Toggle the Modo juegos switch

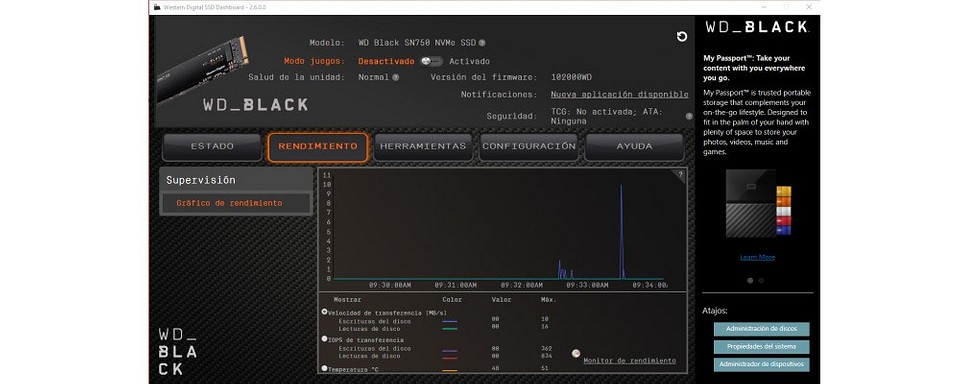(432, 61)
